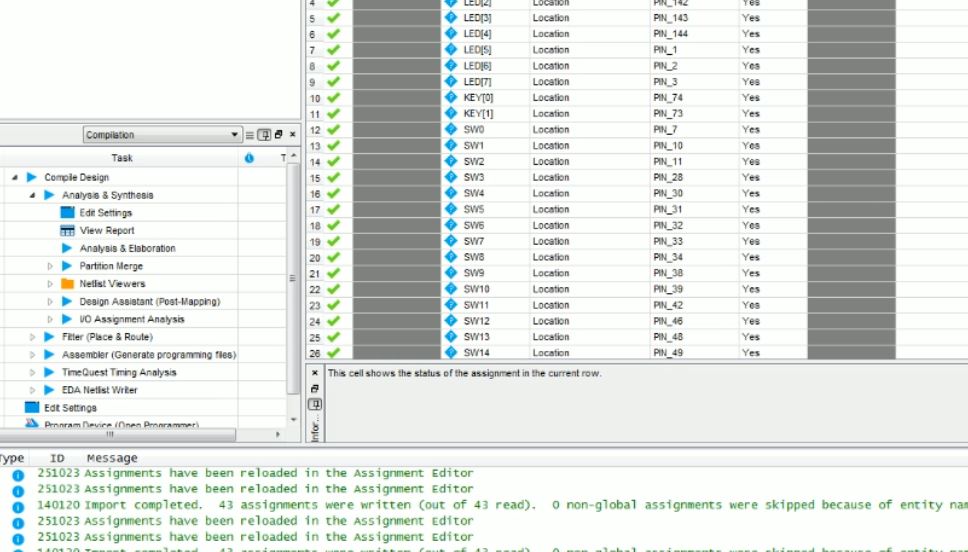Image resolution: width=968 pixels, height=552 pixels.
Task: Click the green status checkmark in row 20
Action: (x=333, y=258)
